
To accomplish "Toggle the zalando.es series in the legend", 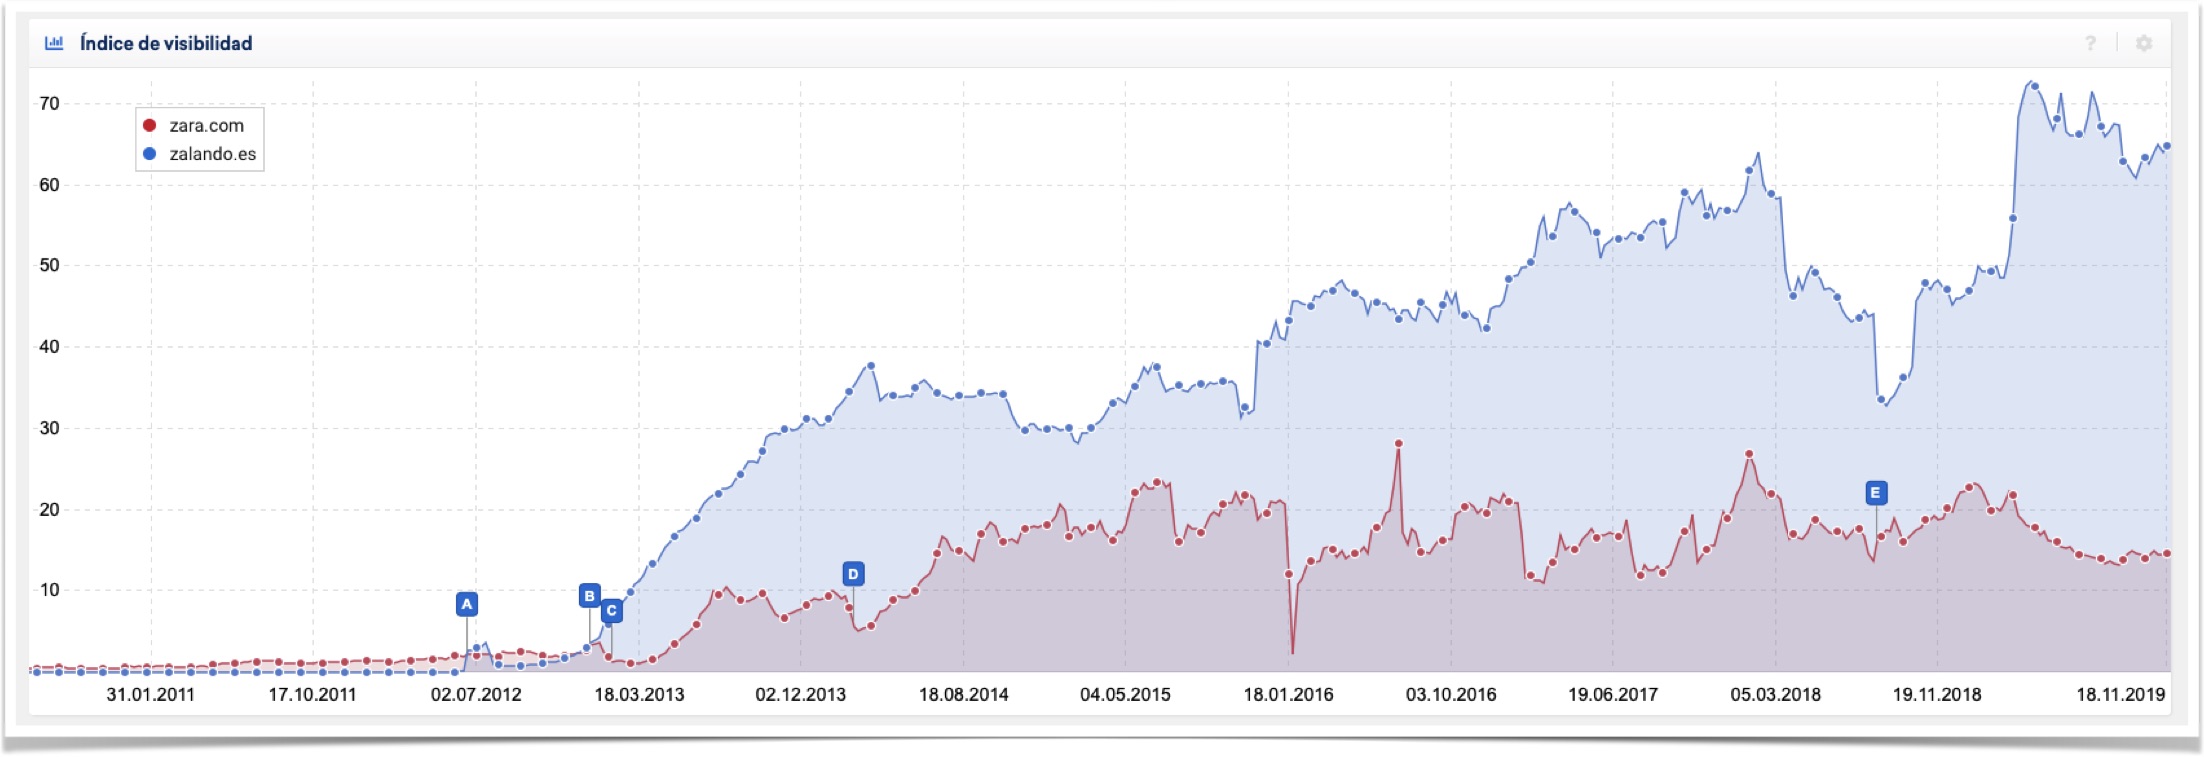I will [x=200, y=154].
